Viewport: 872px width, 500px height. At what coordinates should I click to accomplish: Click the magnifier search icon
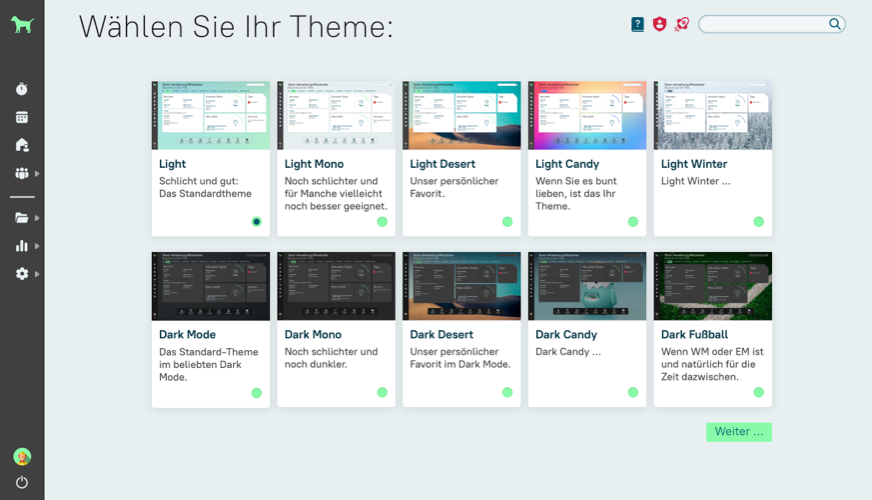835,24
